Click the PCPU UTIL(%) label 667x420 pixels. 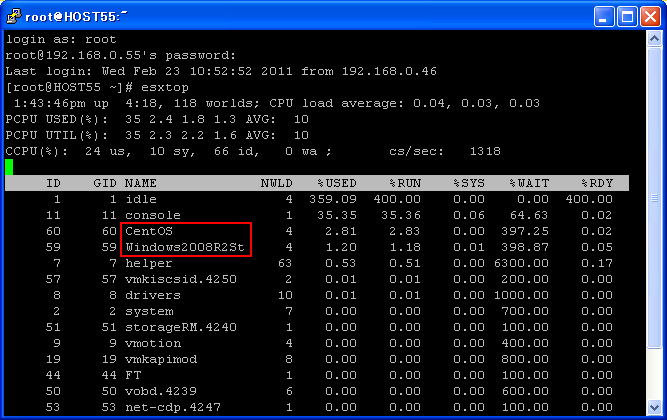pos(57,135)
